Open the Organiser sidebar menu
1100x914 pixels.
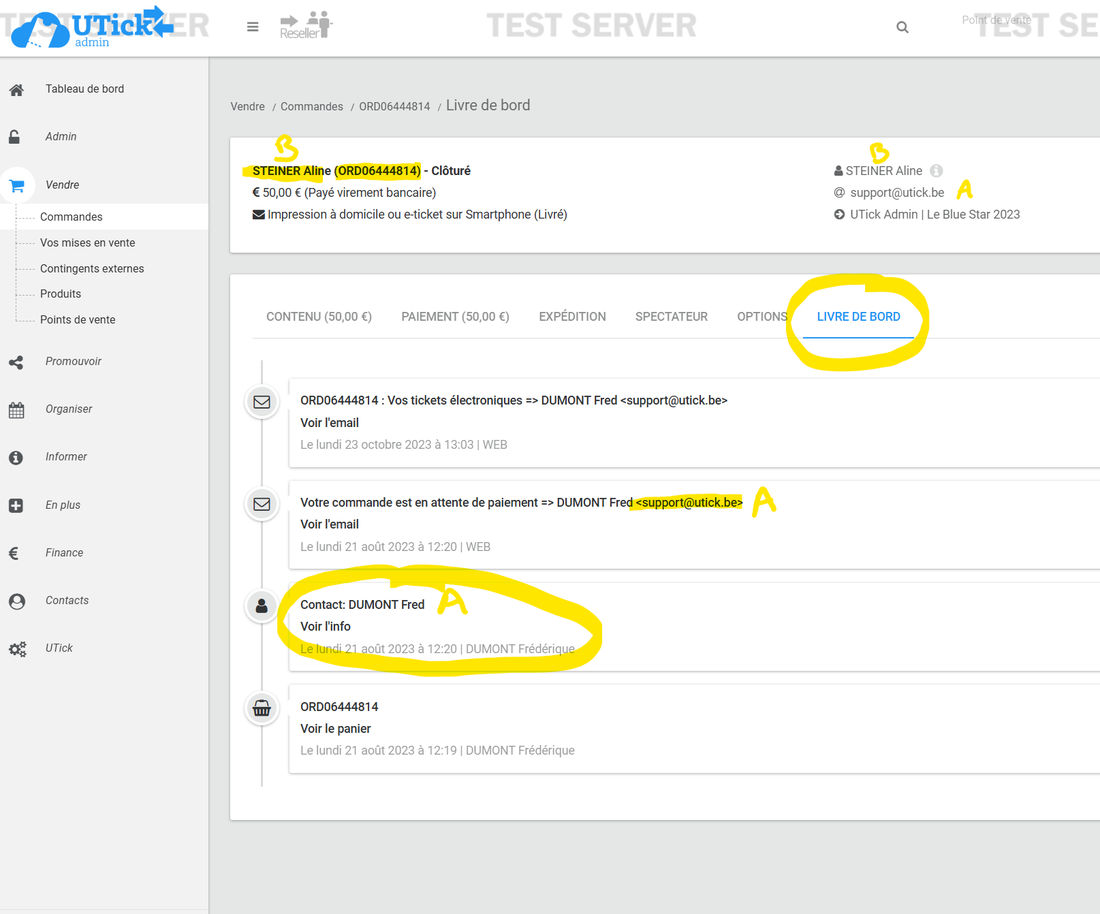pos(68,409)
